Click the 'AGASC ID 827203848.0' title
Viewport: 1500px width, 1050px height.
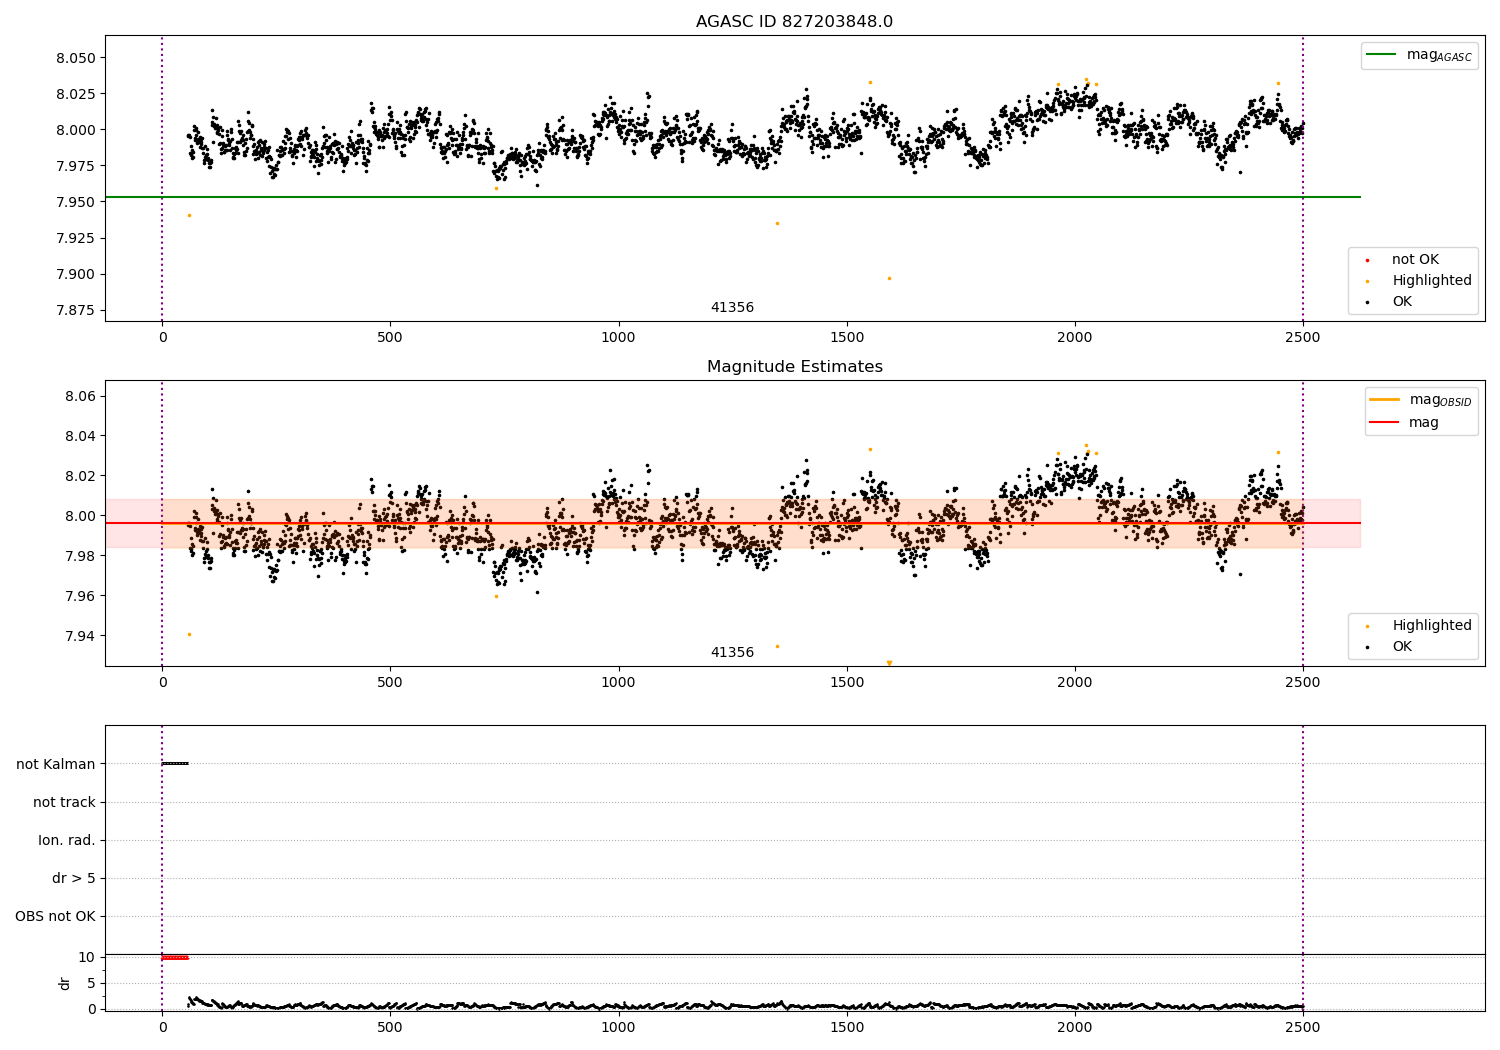click(x=795, y=22)
